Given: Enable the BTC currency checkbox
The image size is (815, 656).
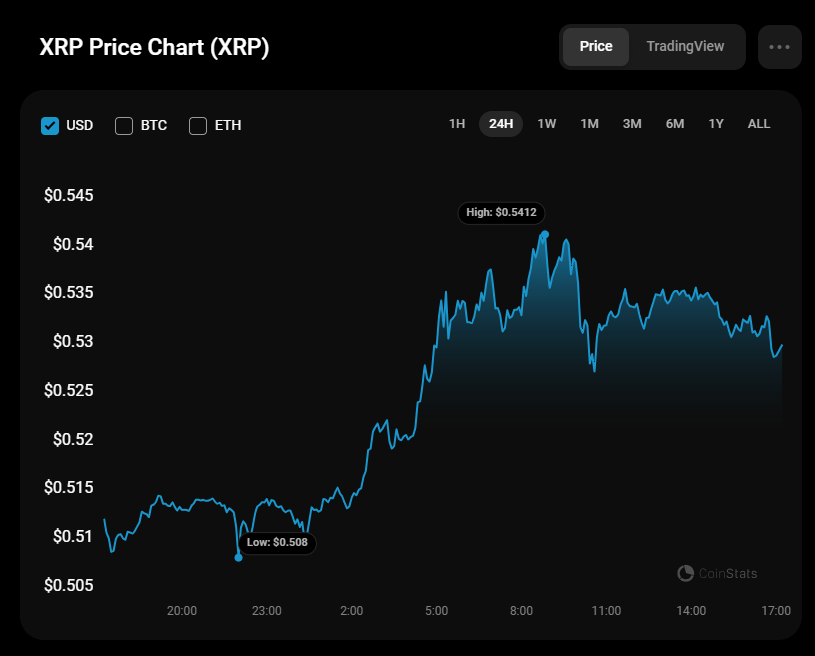Looking at the screenshot, I should tap(124, 125).
